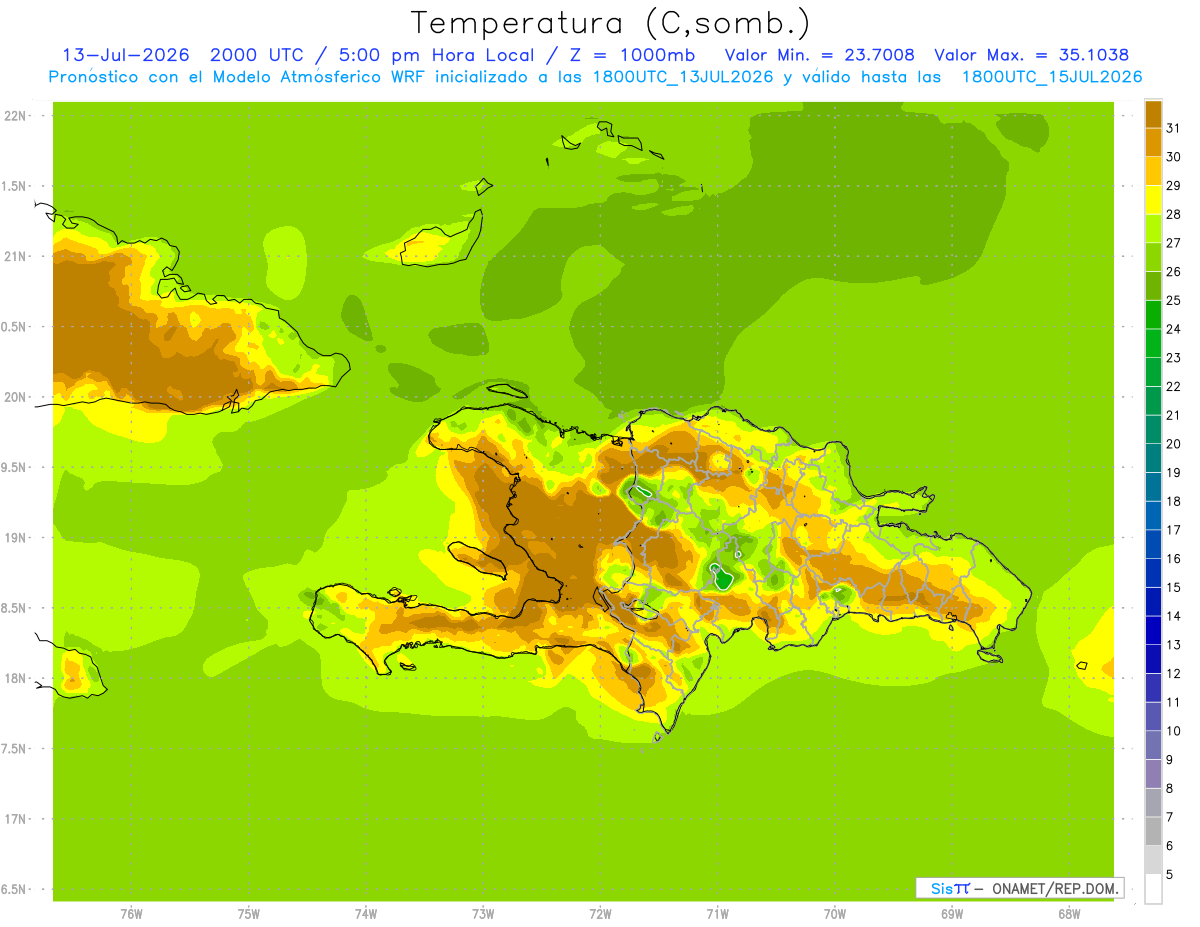This screenshot has height=927, width=1200.
Task: Click the '31' colorbar value label
Action: [1174, 128]
